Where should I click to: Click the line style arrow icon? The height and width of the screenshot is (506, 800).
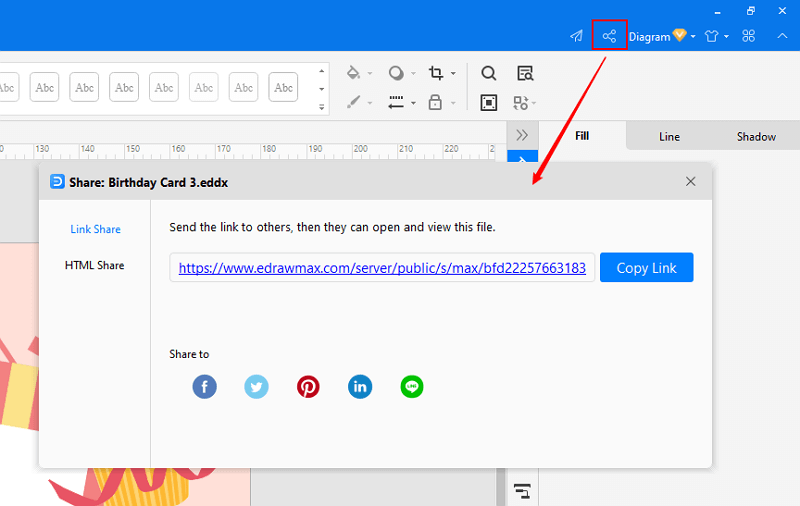point(396,102)
